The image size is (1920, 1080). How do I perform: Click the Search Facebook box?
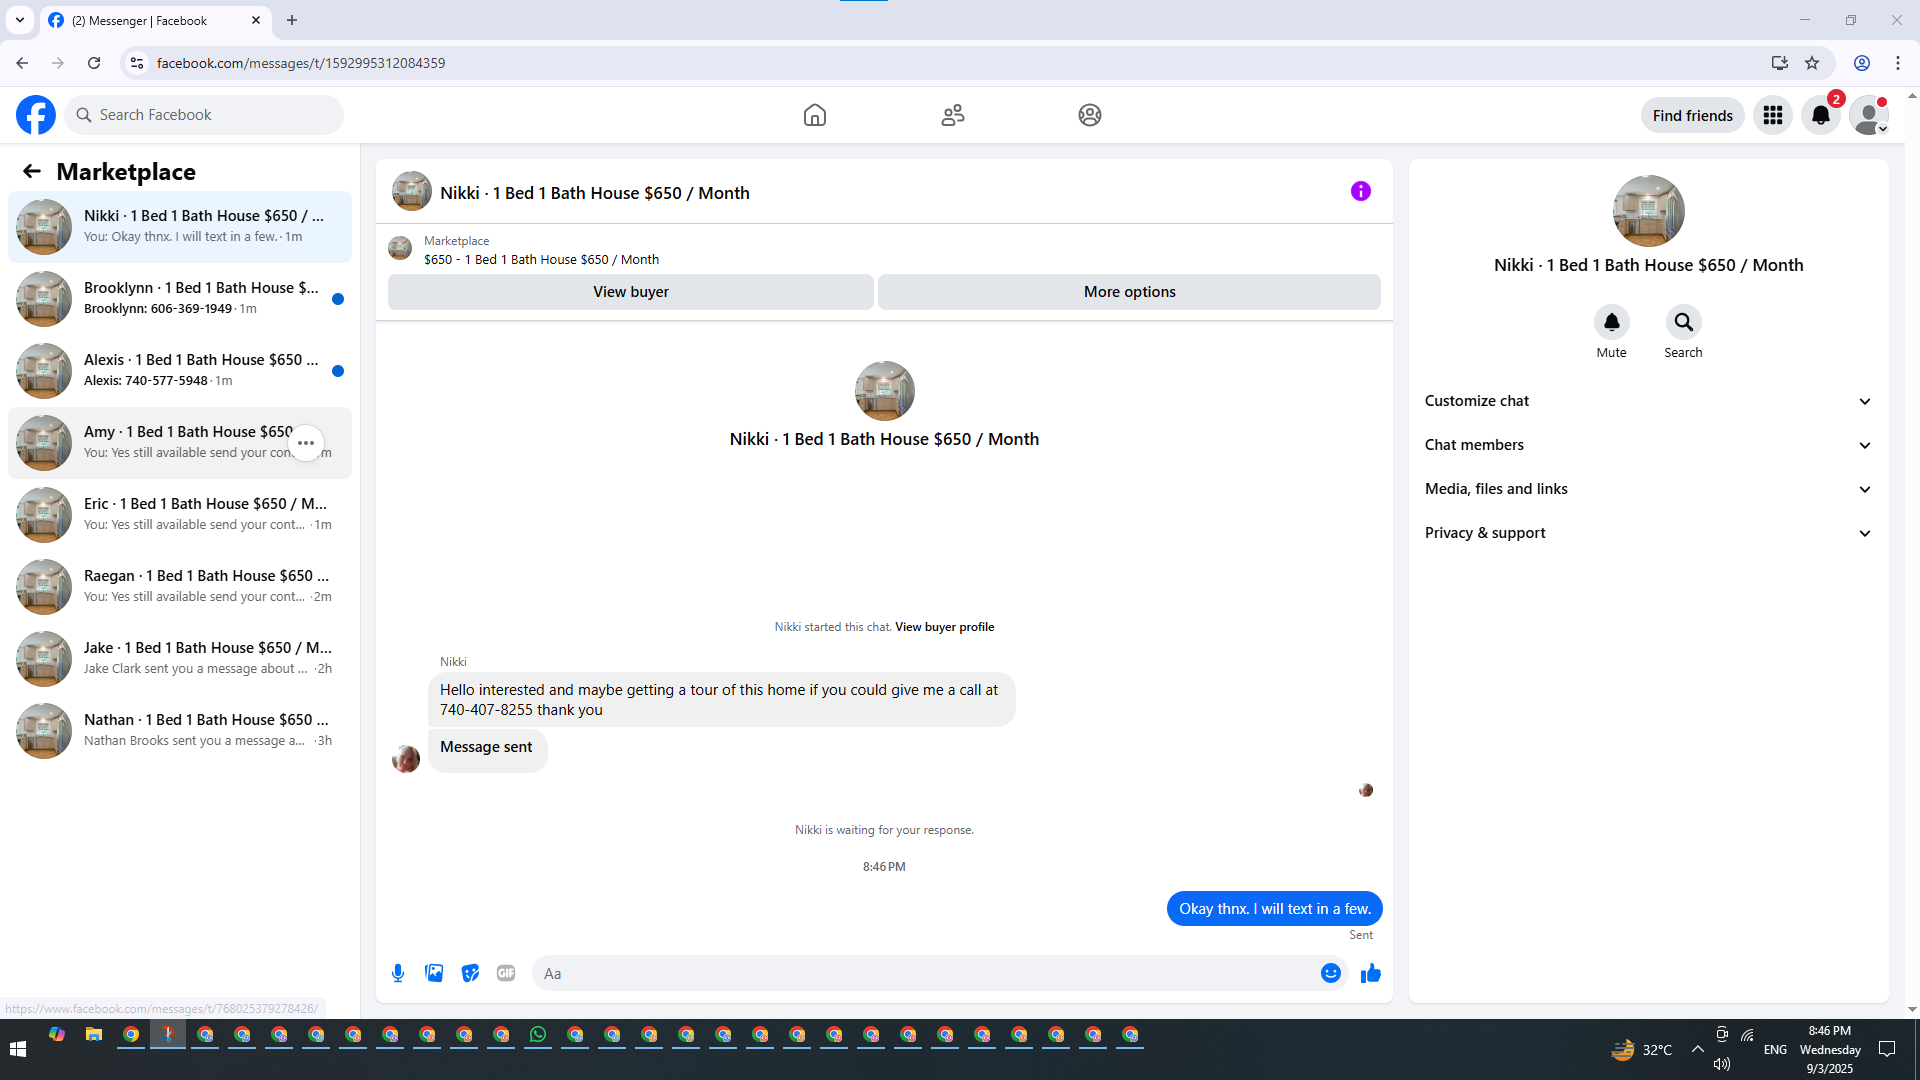[204, 115]
